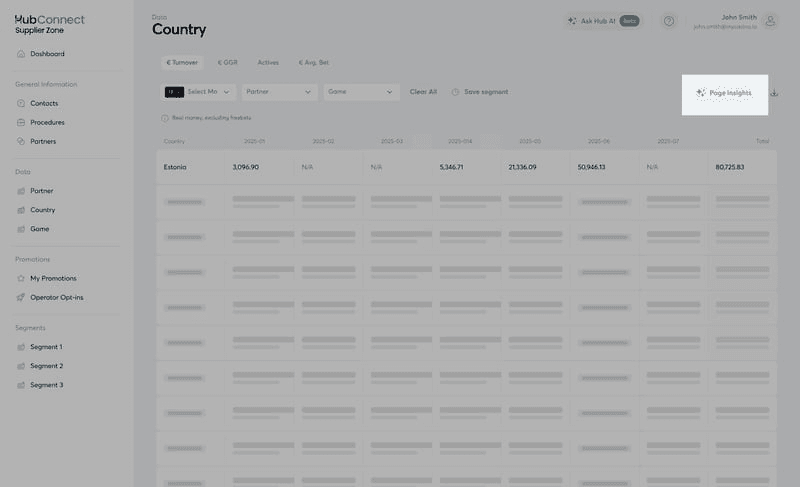Click the Segment 2 icon
This screenshot has width=800, height=487.
click(21, 366)
